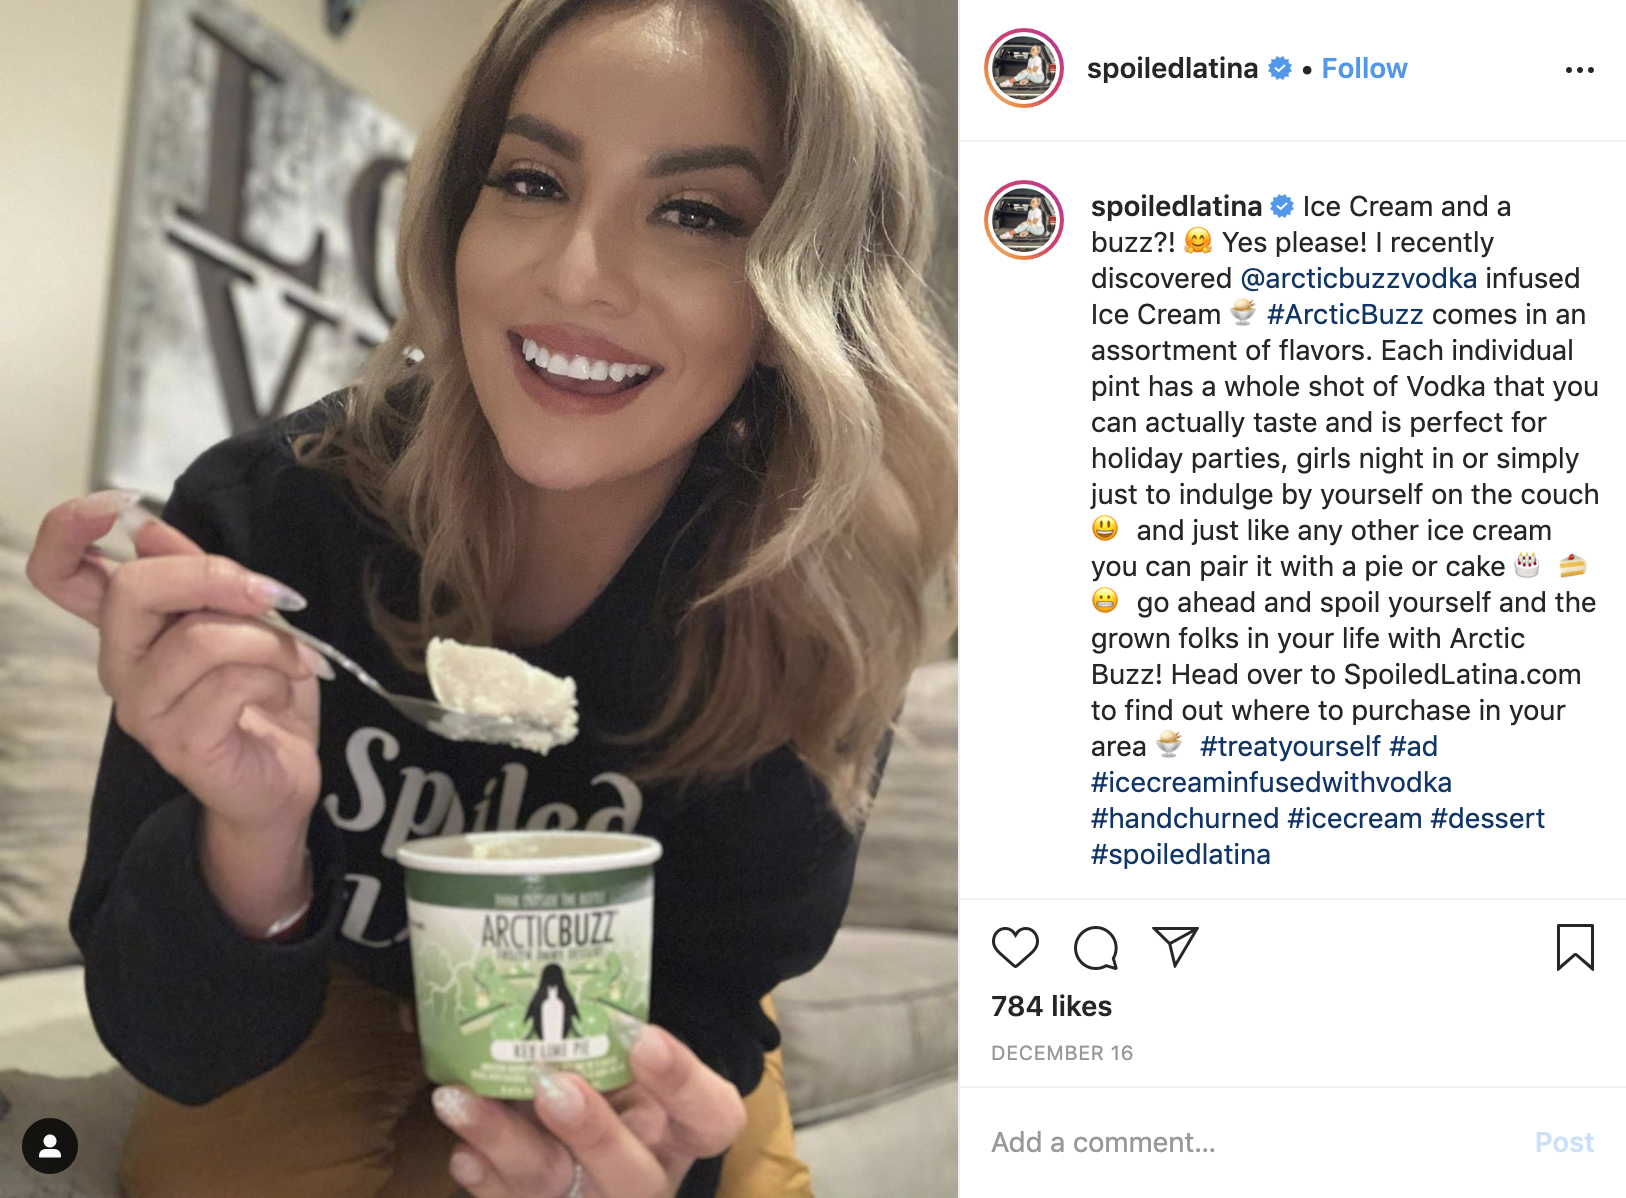Open the #ad hashtag
The height and width of the screenshot is (1198, 1626).
click(x=1413, y=746)
